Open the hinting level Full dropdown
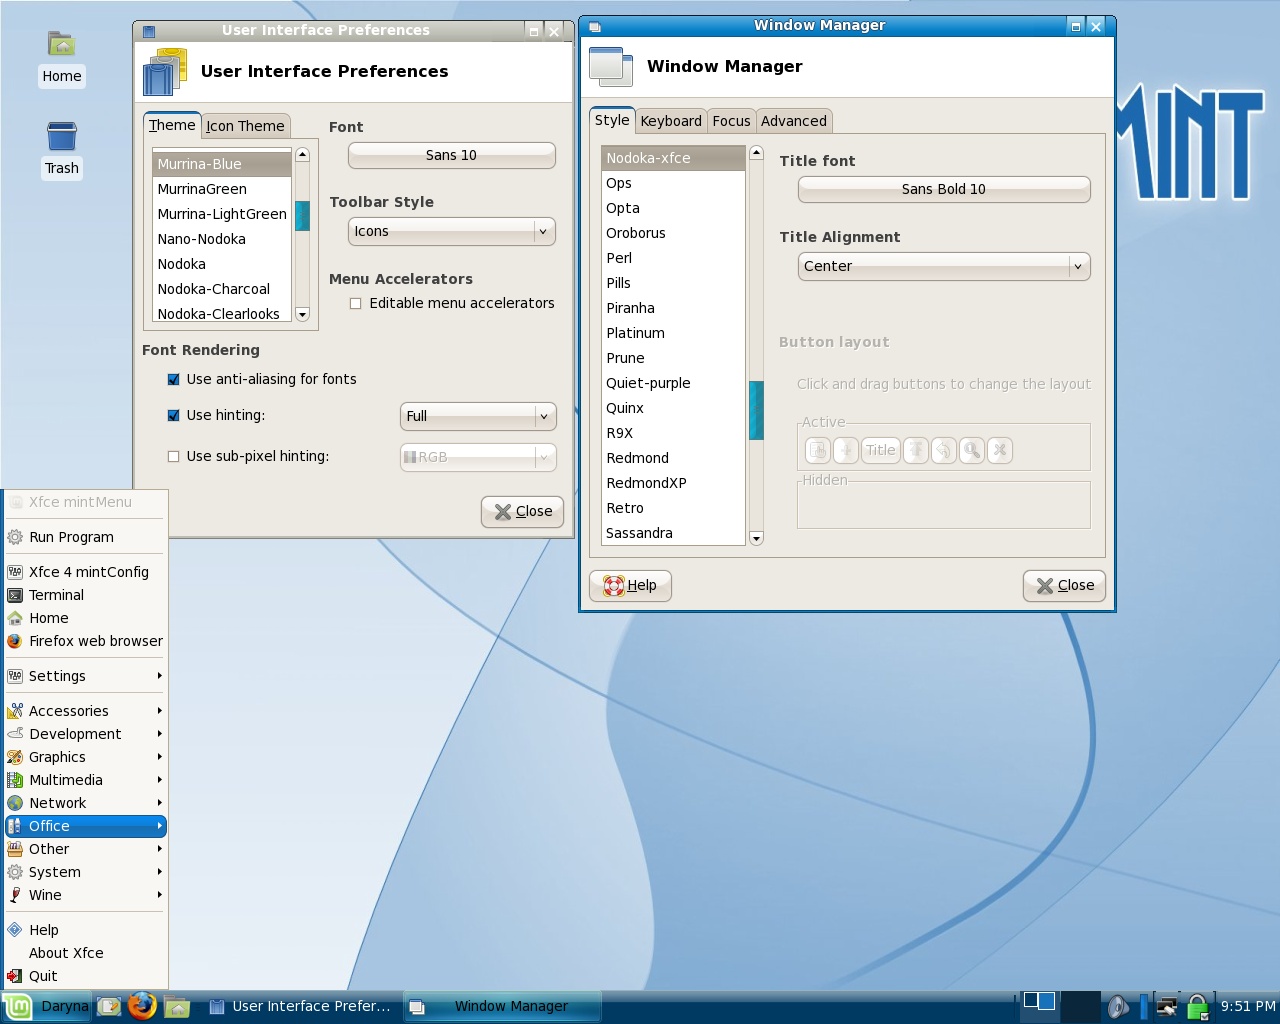1280x1024 pixels. (478, 416)
